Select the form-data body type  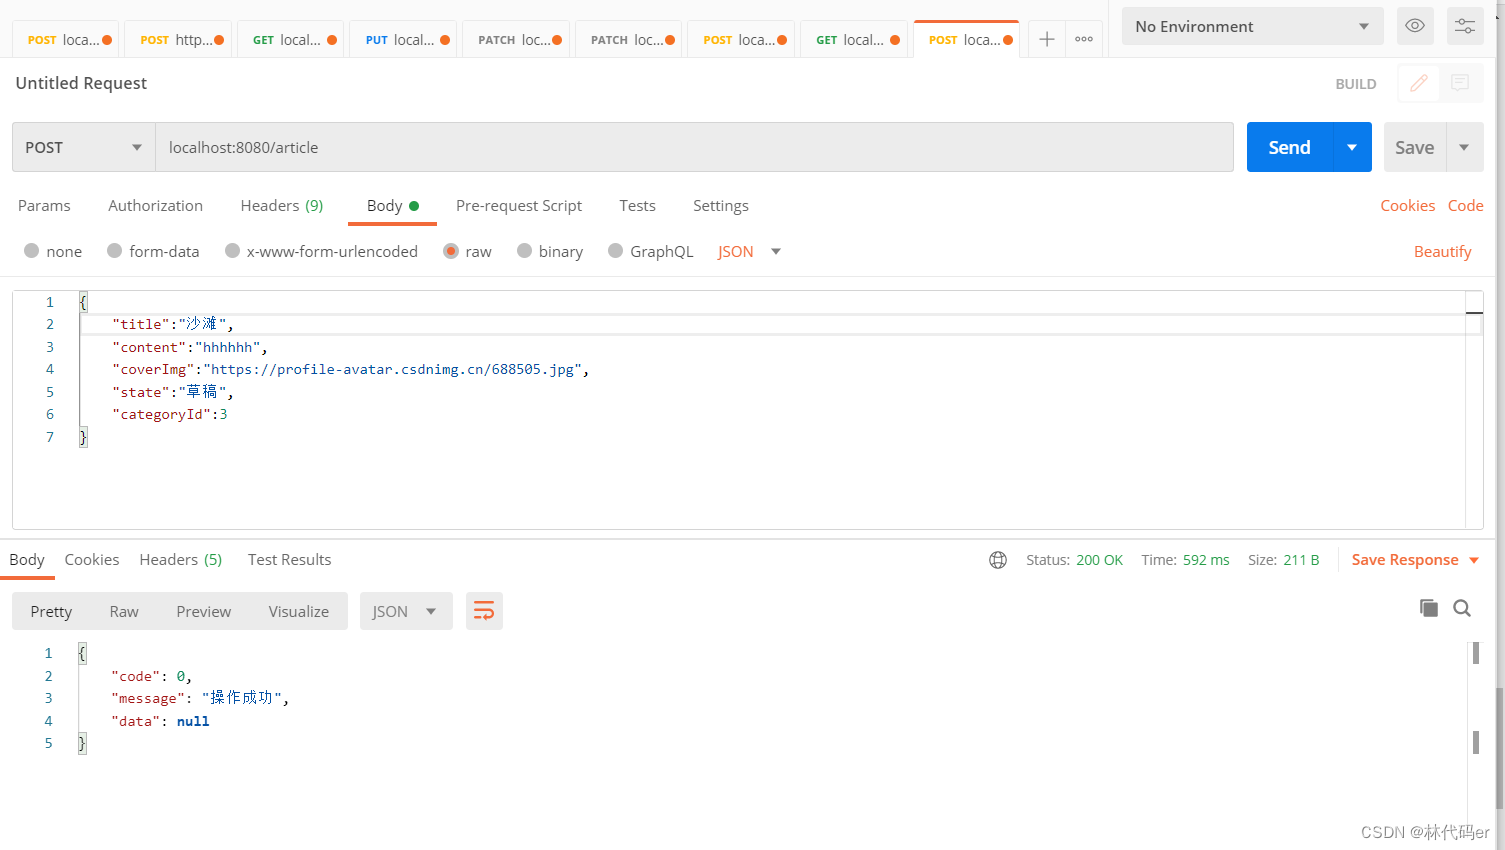coord(152,251)
